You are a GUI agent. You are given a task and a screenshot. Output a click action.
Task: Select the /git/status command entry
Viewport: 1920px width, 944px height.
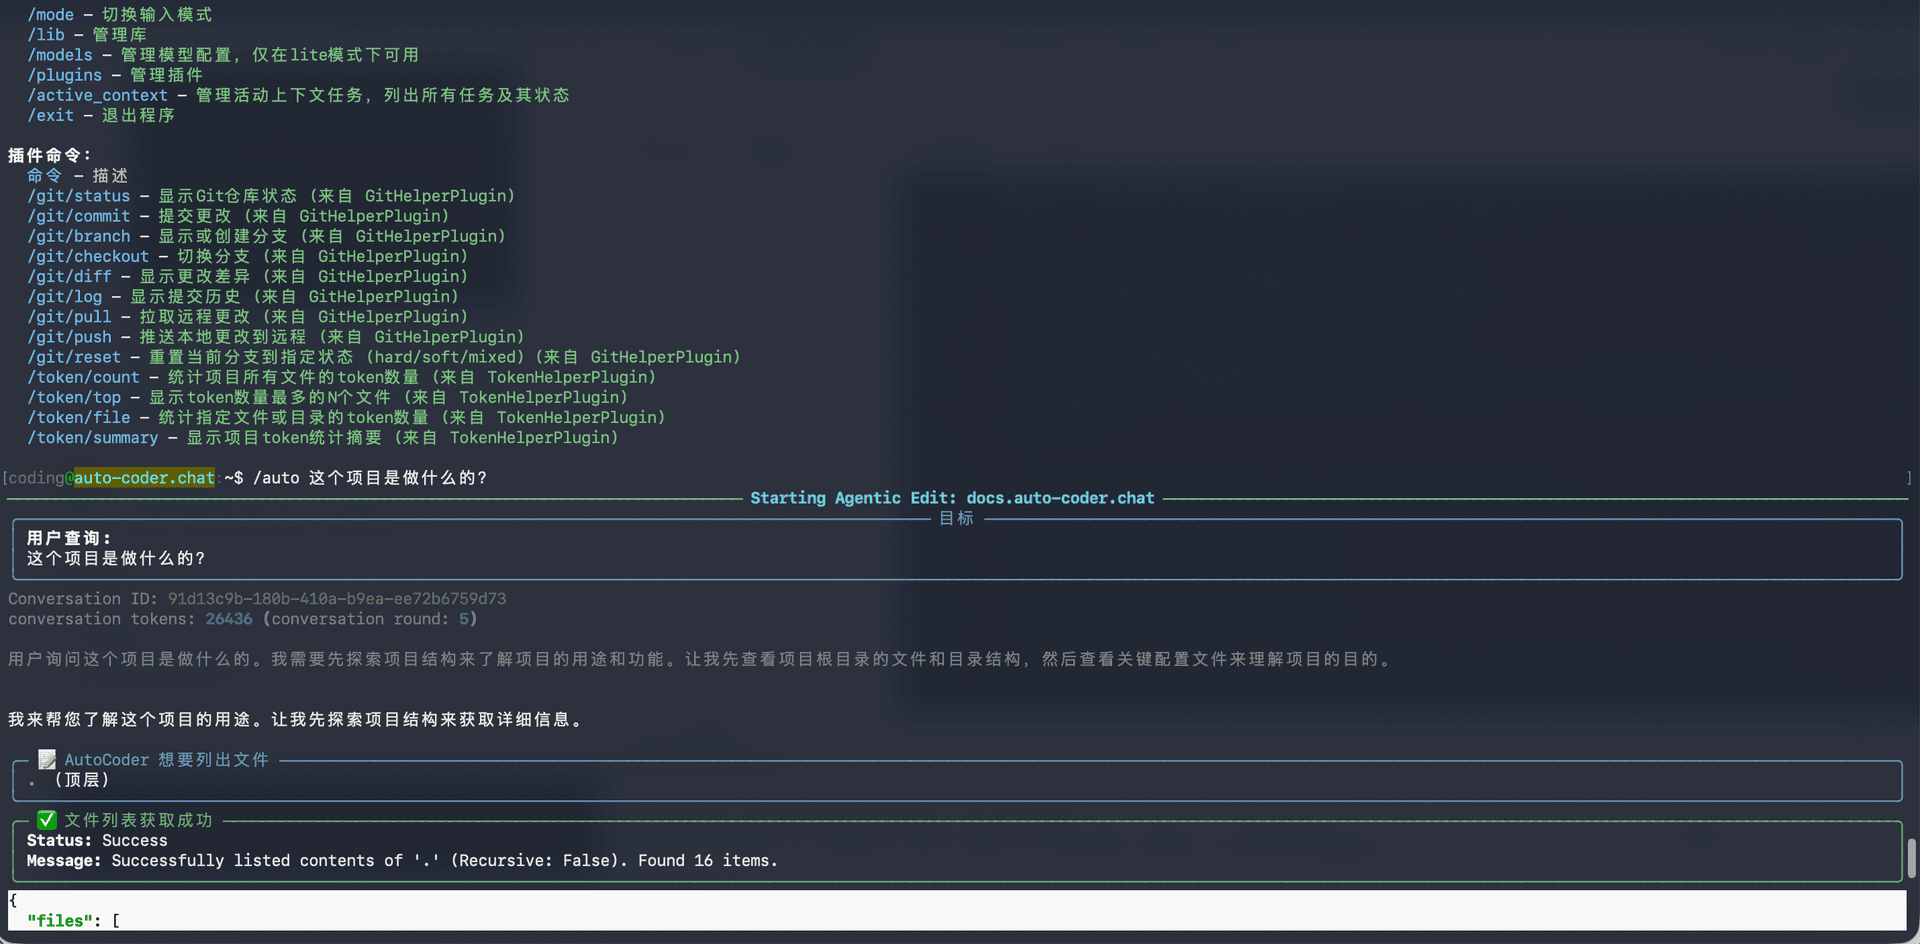pos(79,196)
